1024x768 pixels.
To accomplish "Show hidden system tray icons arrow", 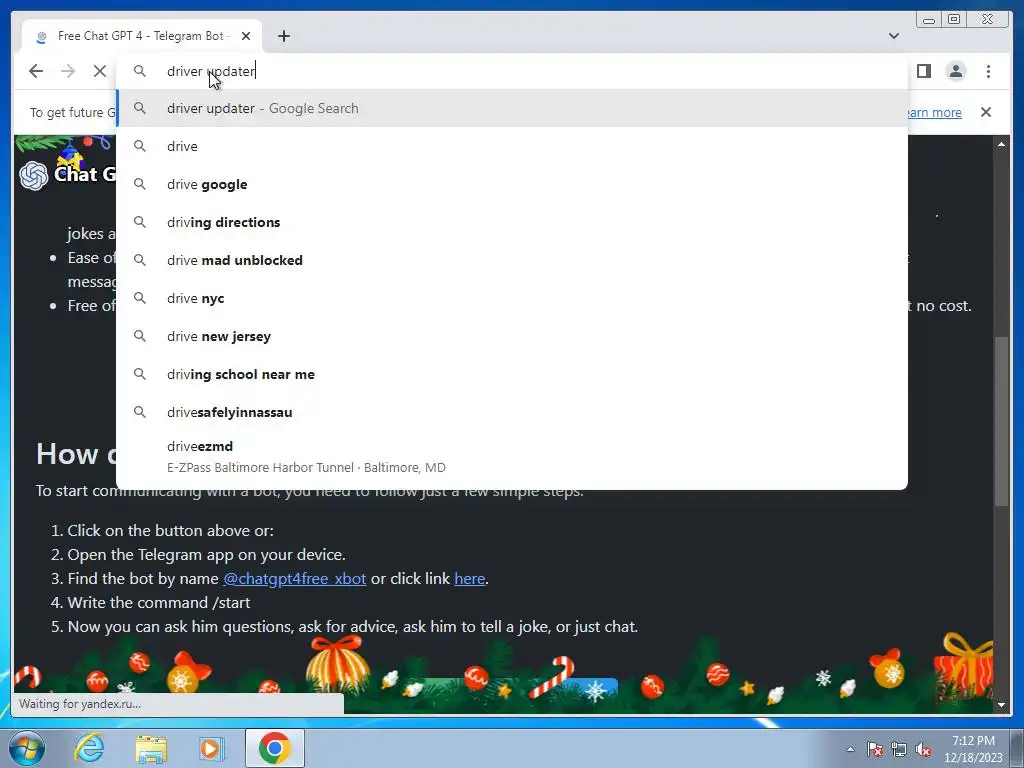I will 850,749.
